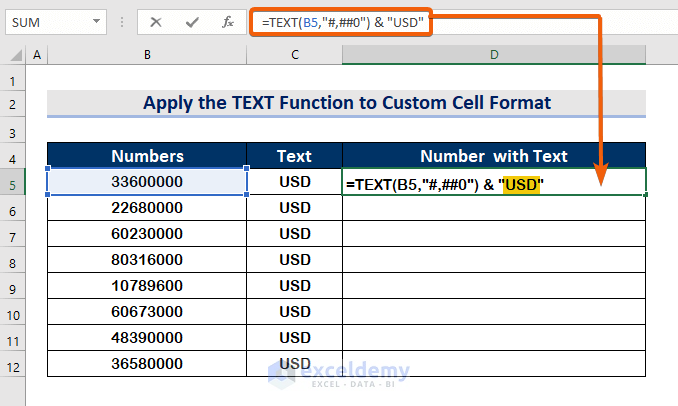Click the USD cell in row 9
This screenshot has height=406, width=678.
tap(294, 284)
